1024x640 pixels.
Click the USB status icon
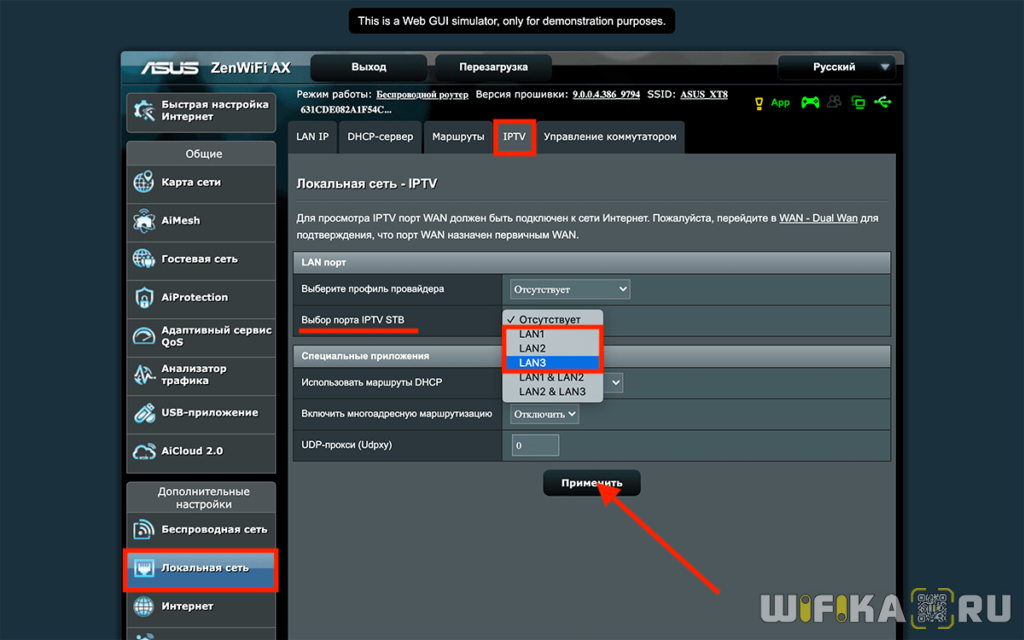tap(881, 102)
